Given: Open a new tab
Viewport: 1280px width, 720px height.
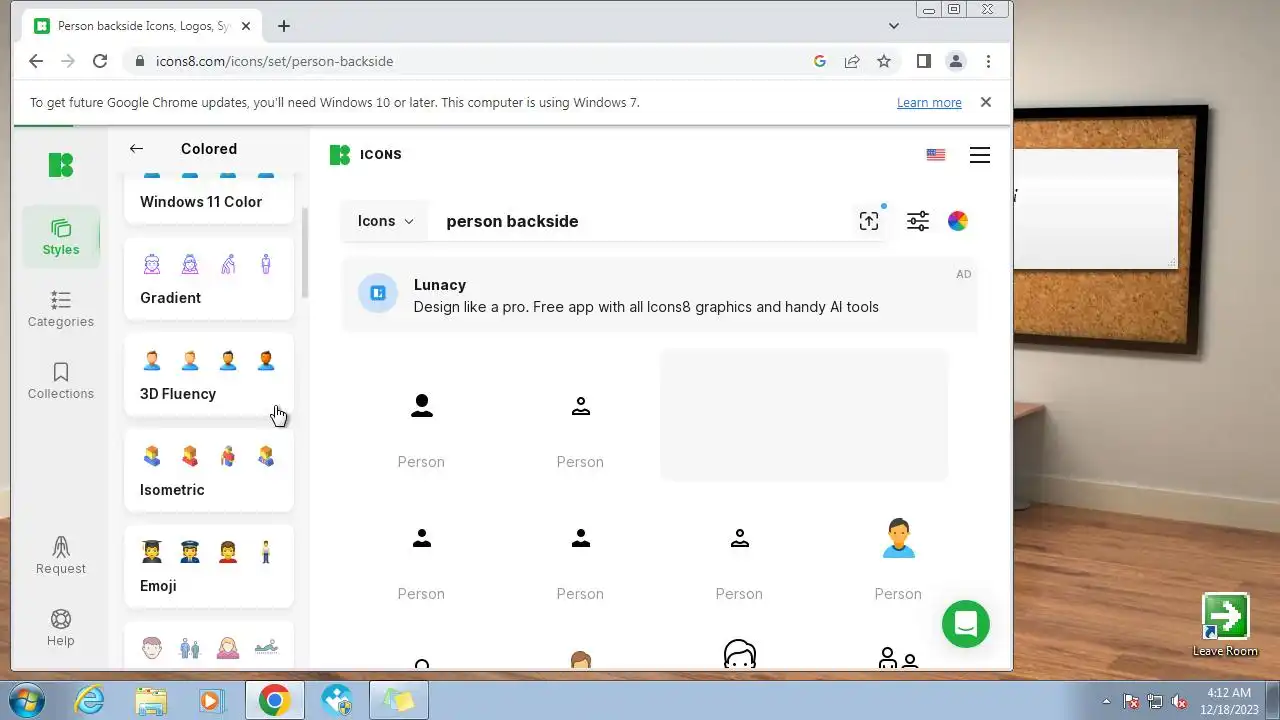Looking at the screenshot, I should point(284,26).
